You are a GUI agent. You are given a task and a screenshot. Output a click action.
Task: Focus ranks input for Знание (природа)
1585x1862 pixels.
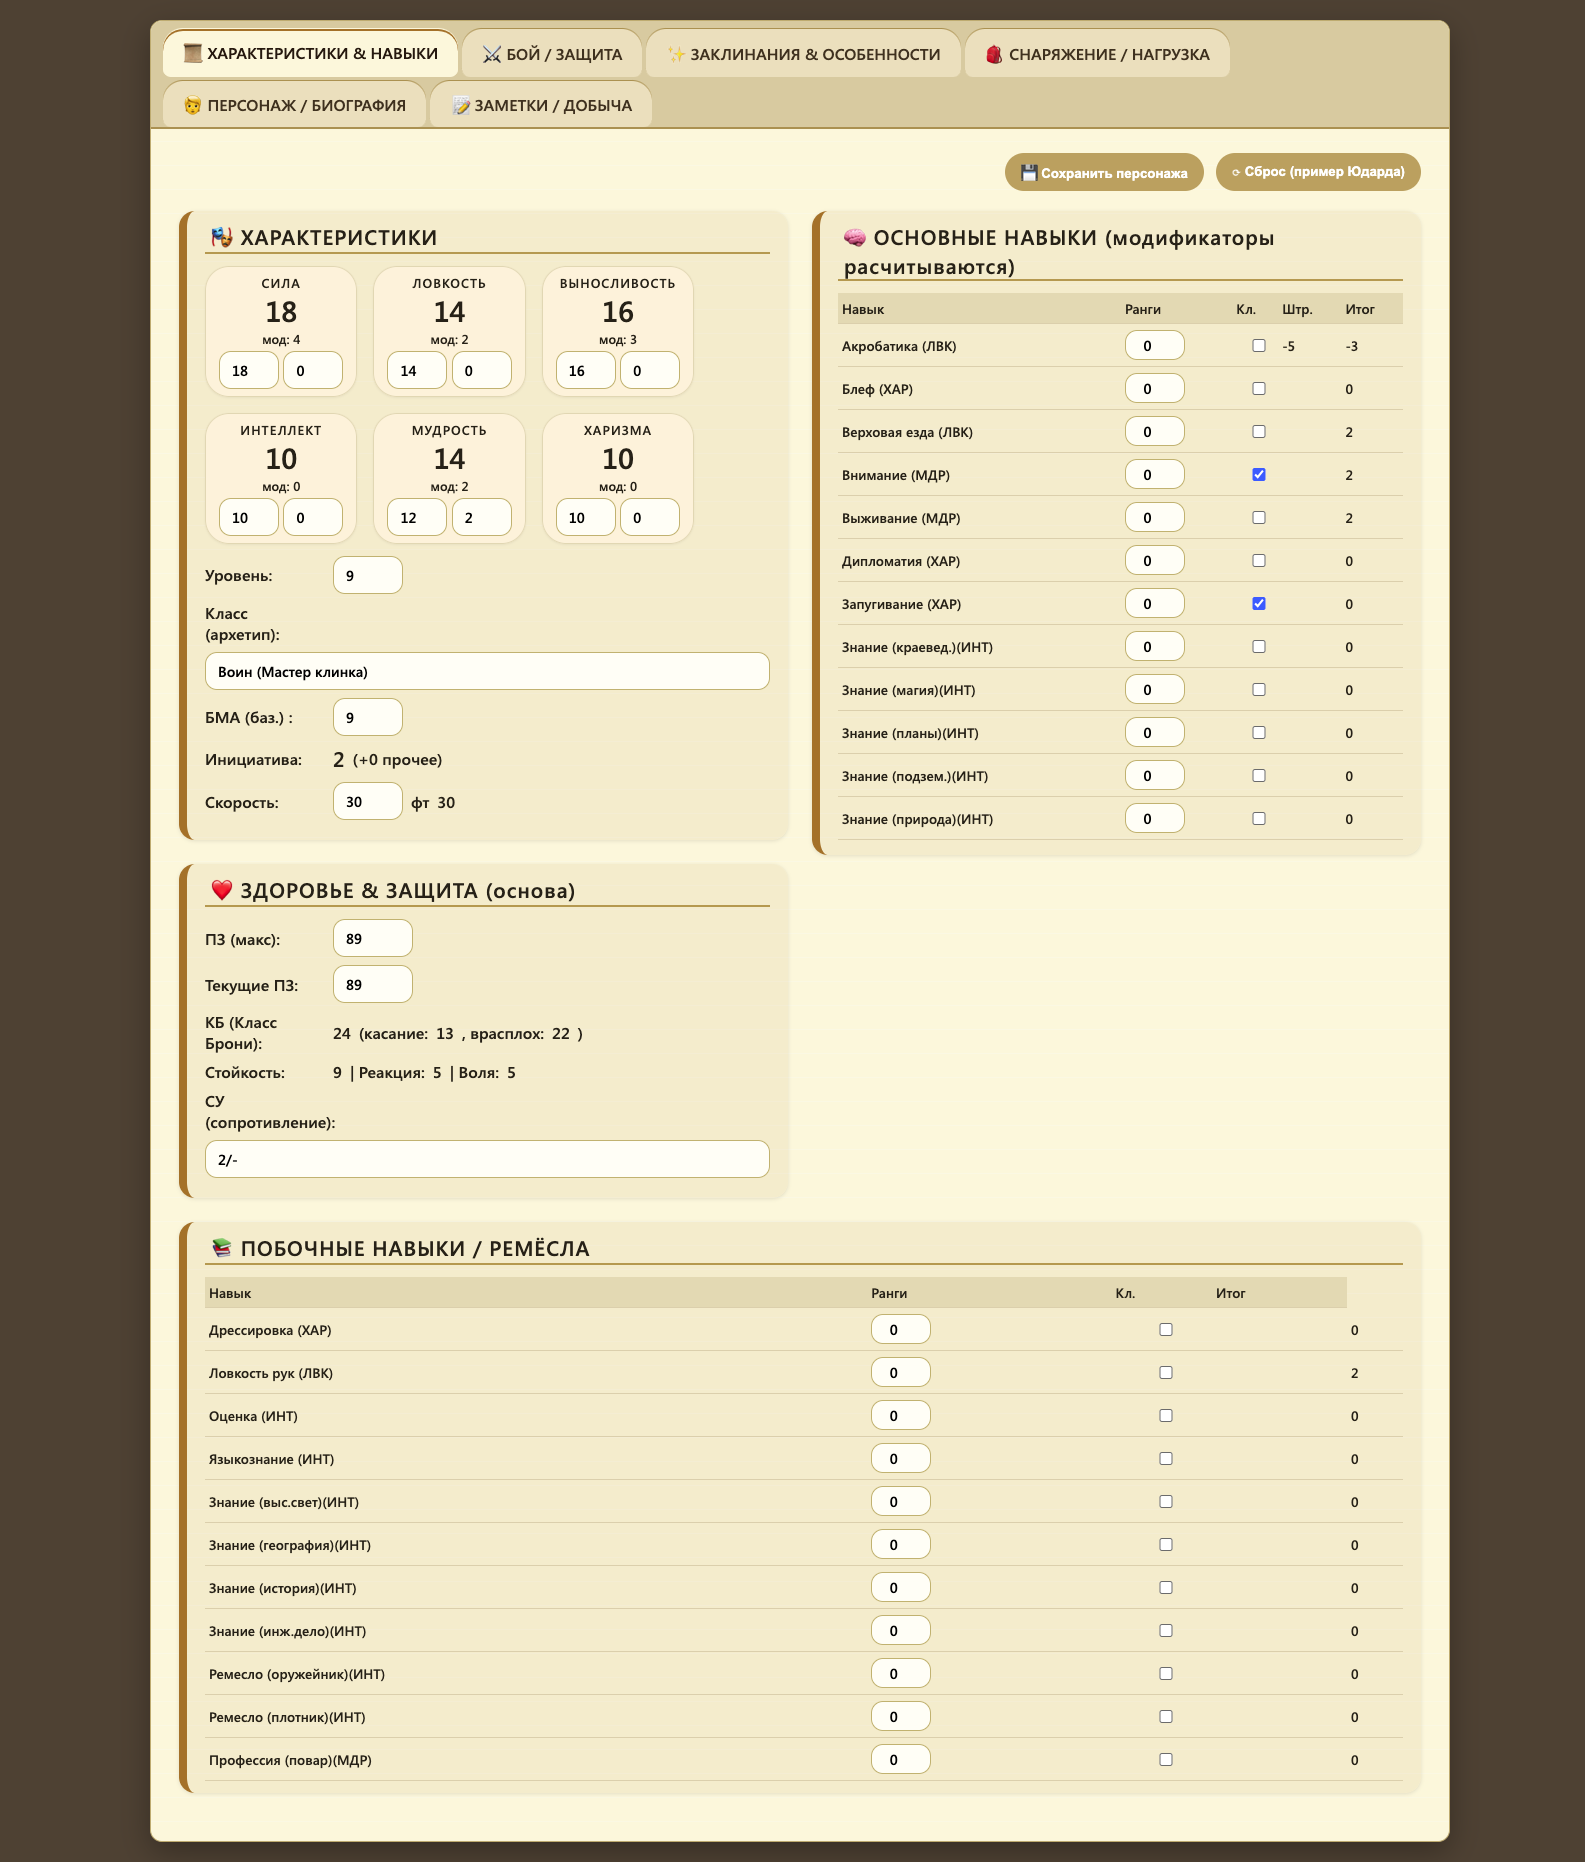[x=1155, y=818]
